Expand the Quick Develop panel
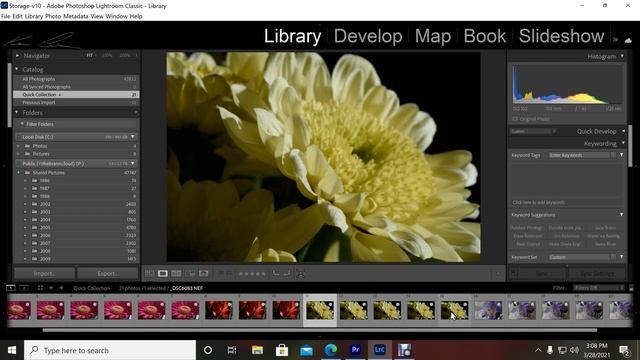This screenshot has height=360, width=640. pyautogui.click(x=623, y=131)
